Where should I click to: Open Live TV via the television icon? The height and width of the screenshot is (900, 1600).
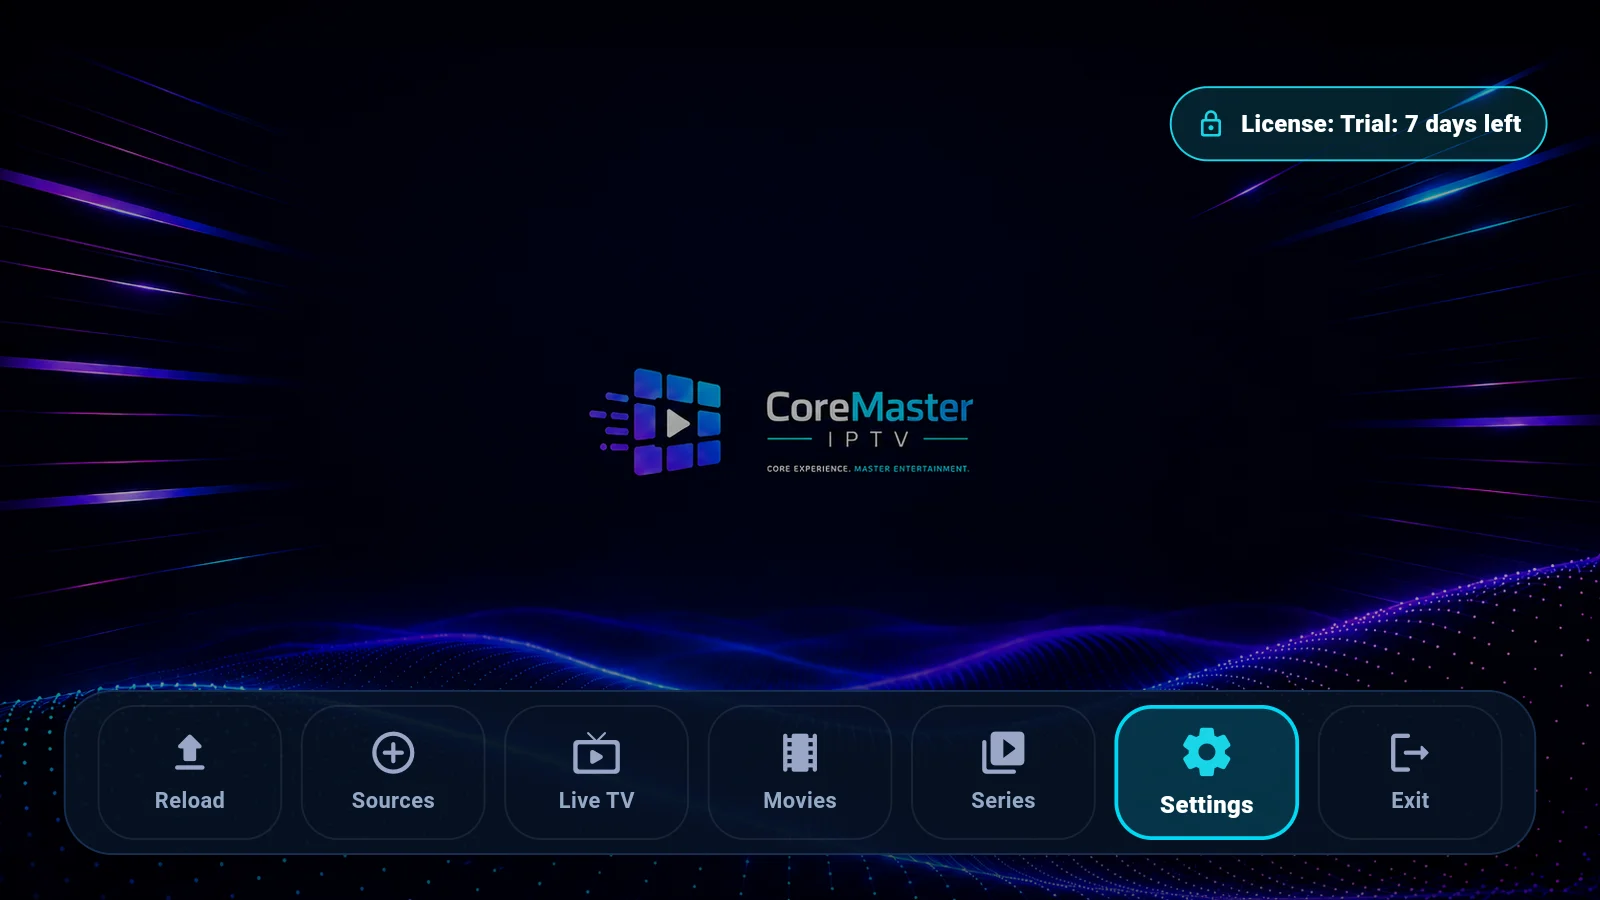596,753
